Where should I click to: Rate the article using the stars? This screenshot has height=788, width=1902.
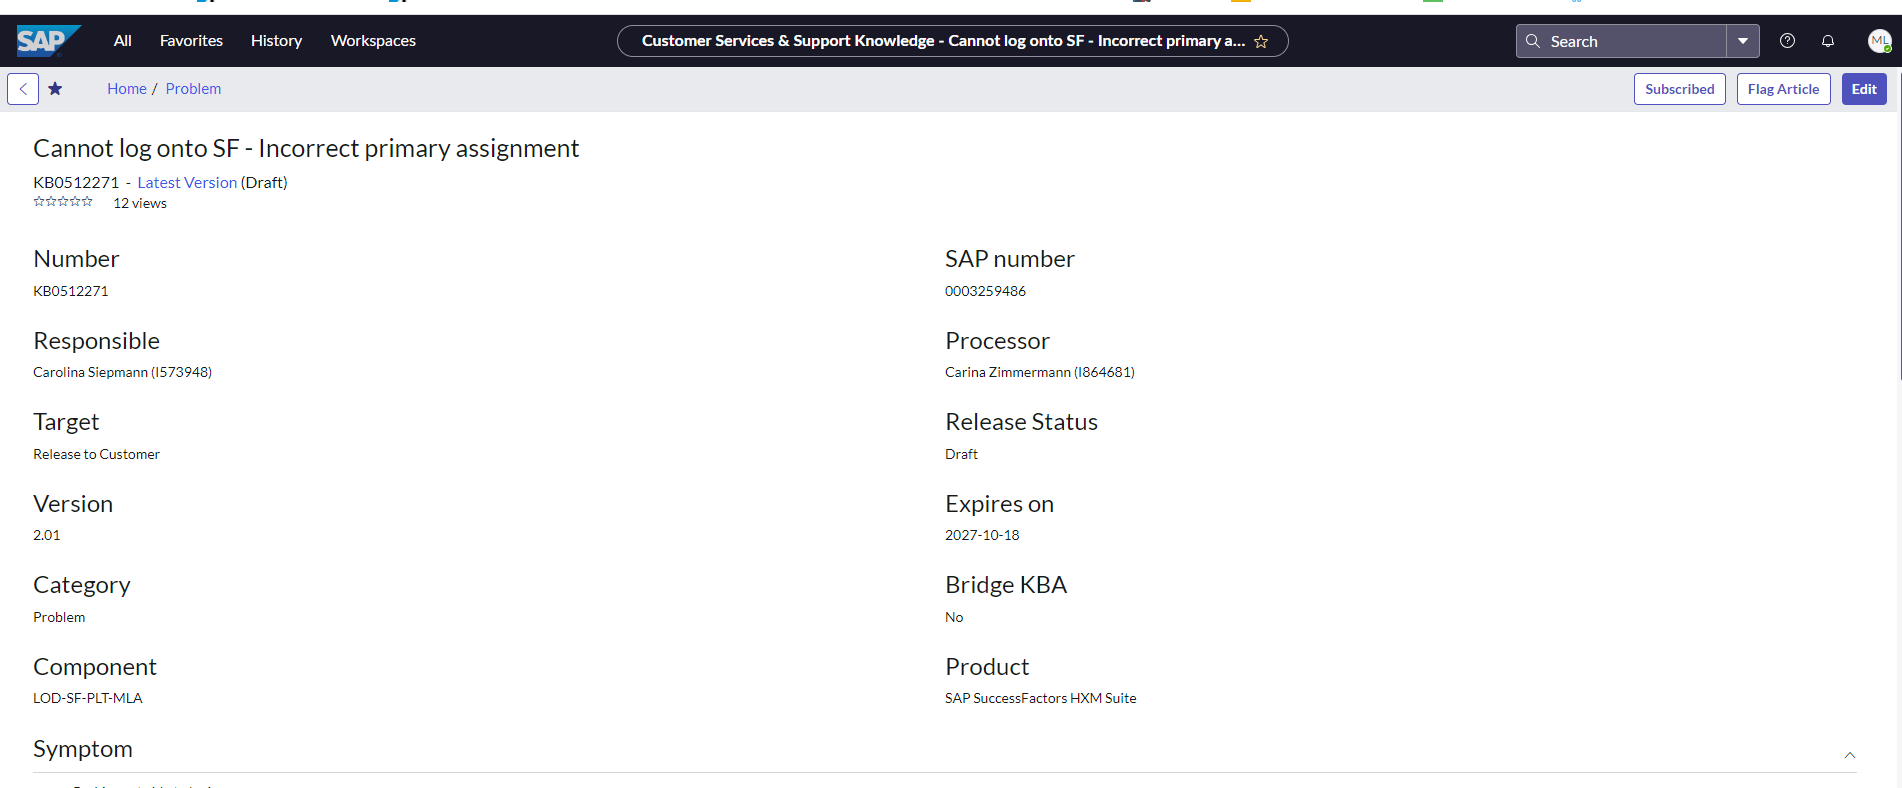coord(63,202)
